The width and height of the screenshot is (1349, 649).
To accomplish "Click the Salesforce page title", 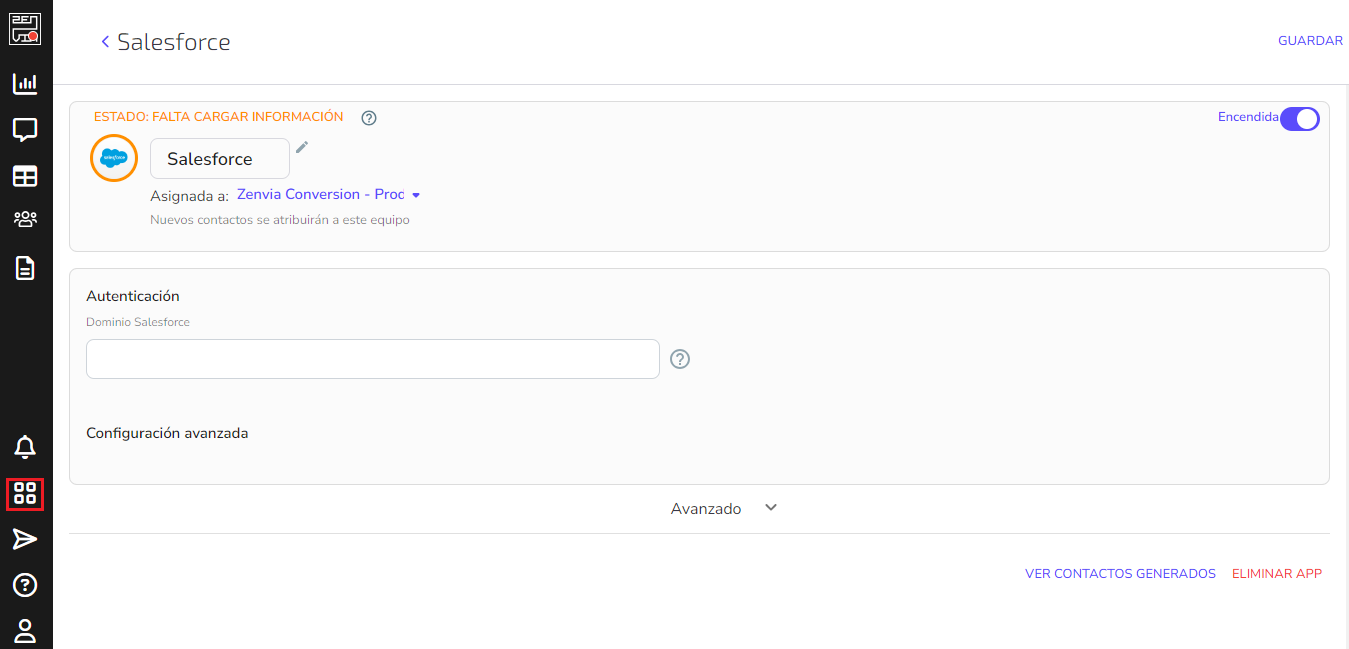I will pyautogui.click(x=174, y=42).
